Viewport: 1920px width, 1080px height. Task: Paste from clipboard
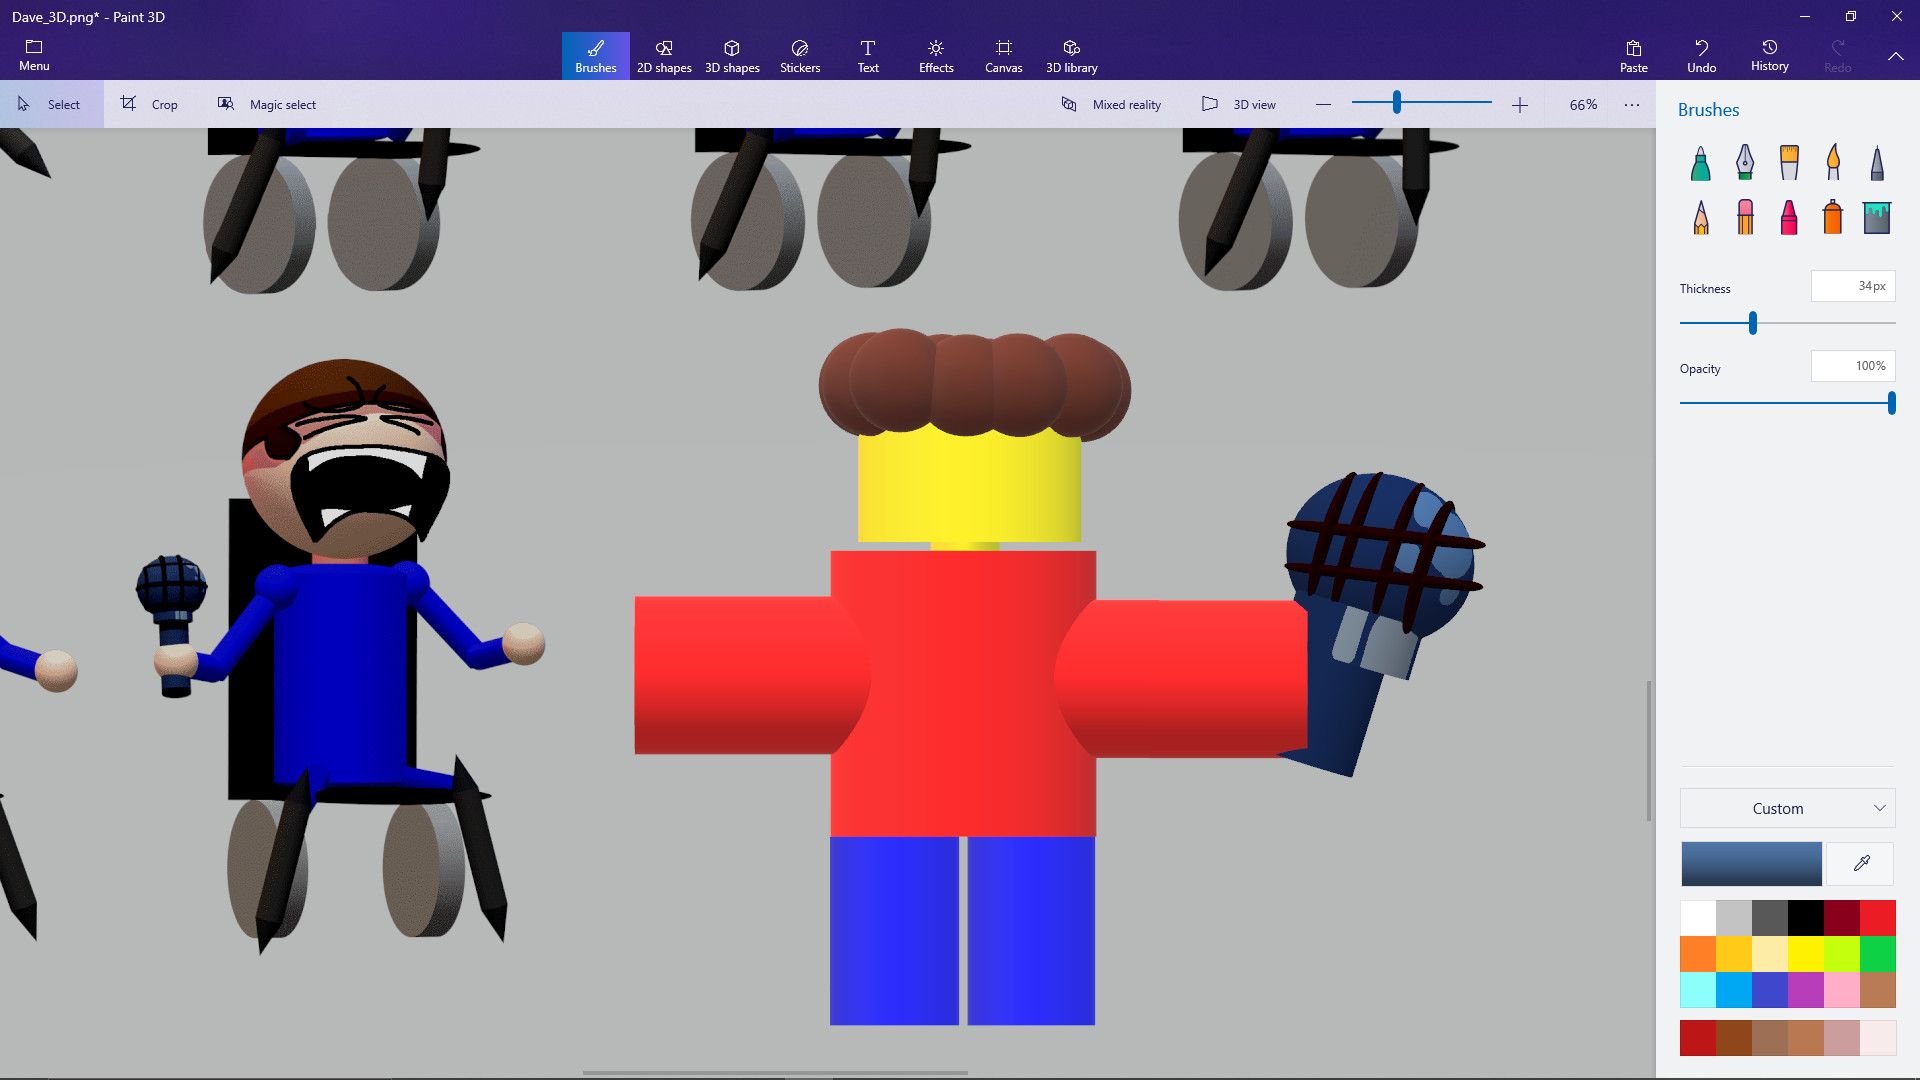pyautogui.click(x=1634, y=56)
